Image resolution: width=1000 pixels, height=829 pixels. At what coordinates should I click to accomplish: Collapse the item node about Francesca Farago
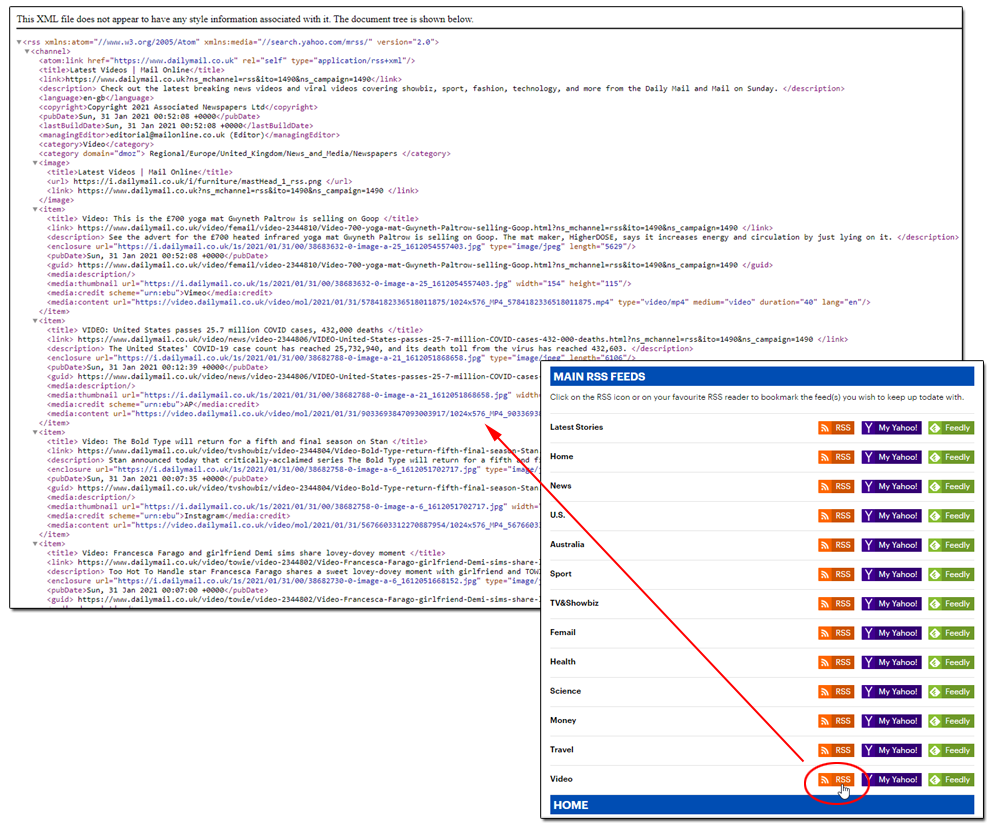[x=35, y=544]
